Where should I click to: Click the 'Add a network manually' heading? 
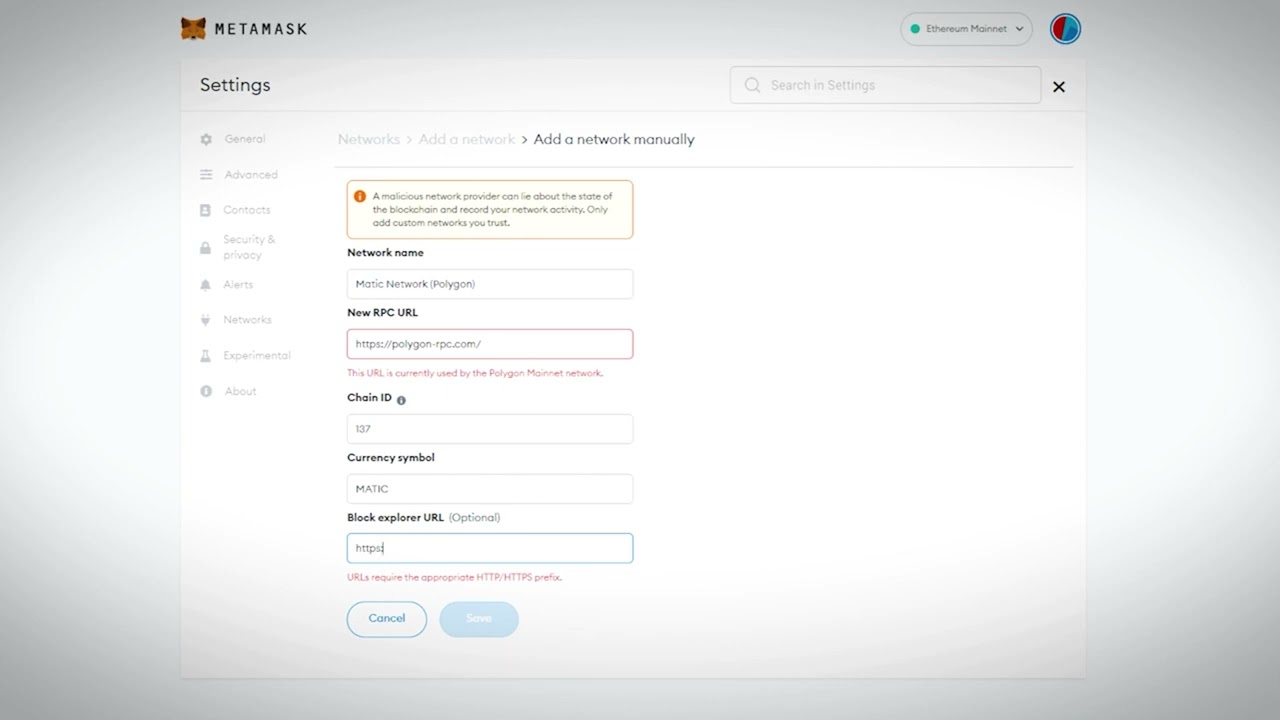pos(614,139)
